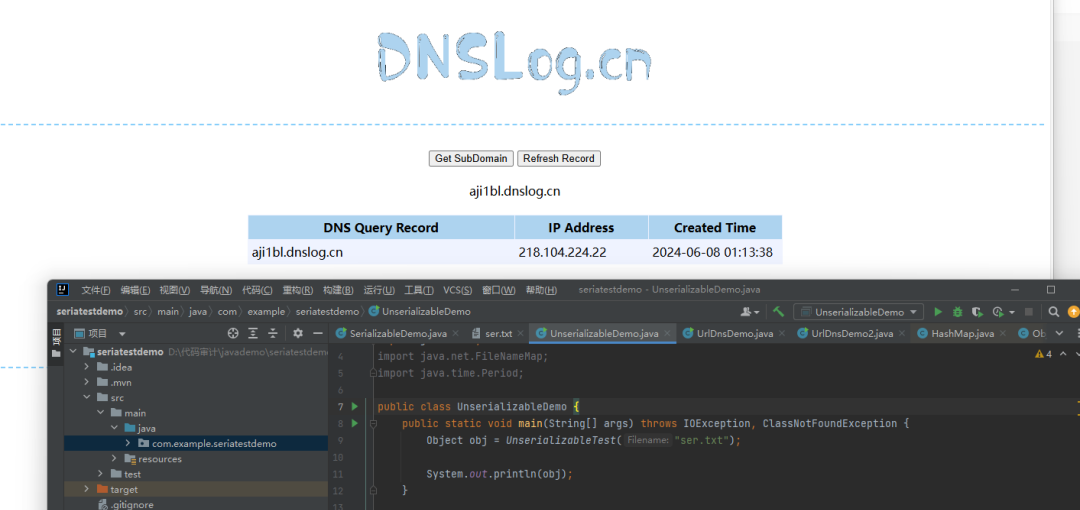Click the IP address 218.104.224.22 cell
1080x510 pixels.
pyautogui.click(x=581, y=252)
